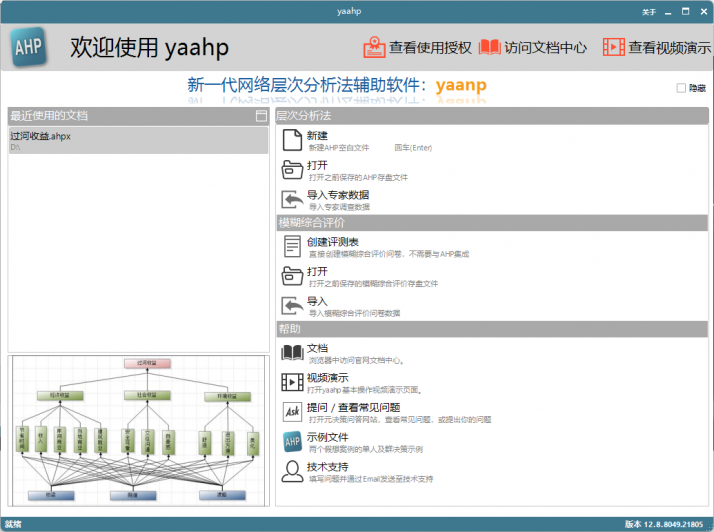Open 技术支持 tech support entry
Image resolution: width=714 pixels, height=532 pixels.
327,467
